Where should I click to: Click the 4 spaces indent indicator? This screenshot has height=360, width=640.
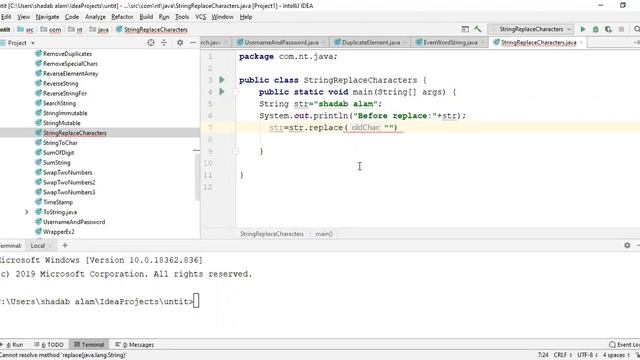[x=616, y=355]
